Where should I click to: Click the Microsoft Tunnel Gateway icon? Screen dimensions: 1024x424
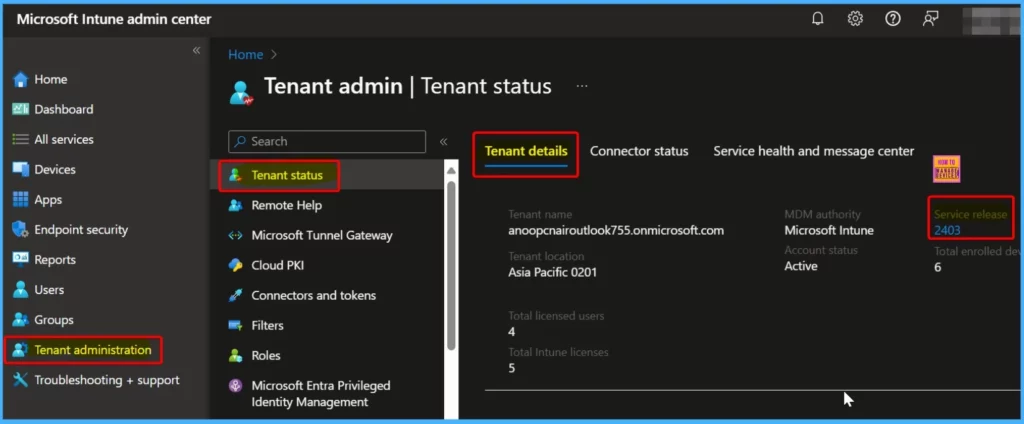[236, 235]
